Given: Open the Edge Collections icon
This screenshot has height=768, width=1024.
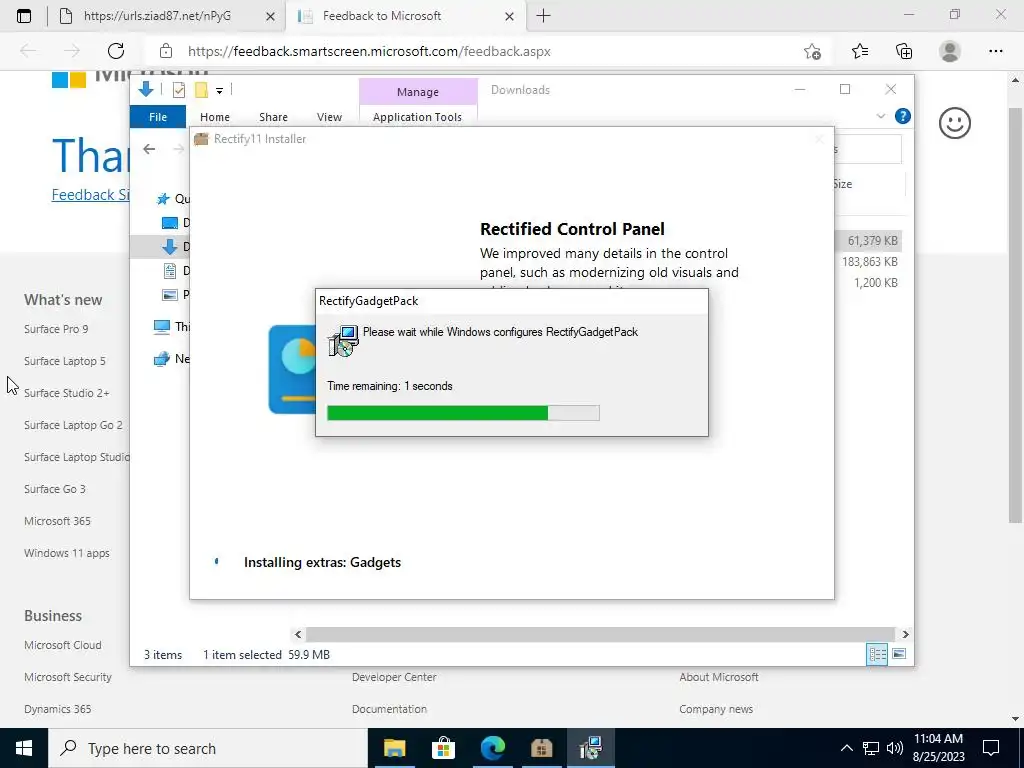Looking at the screenshot, I should tap(904, 51).
